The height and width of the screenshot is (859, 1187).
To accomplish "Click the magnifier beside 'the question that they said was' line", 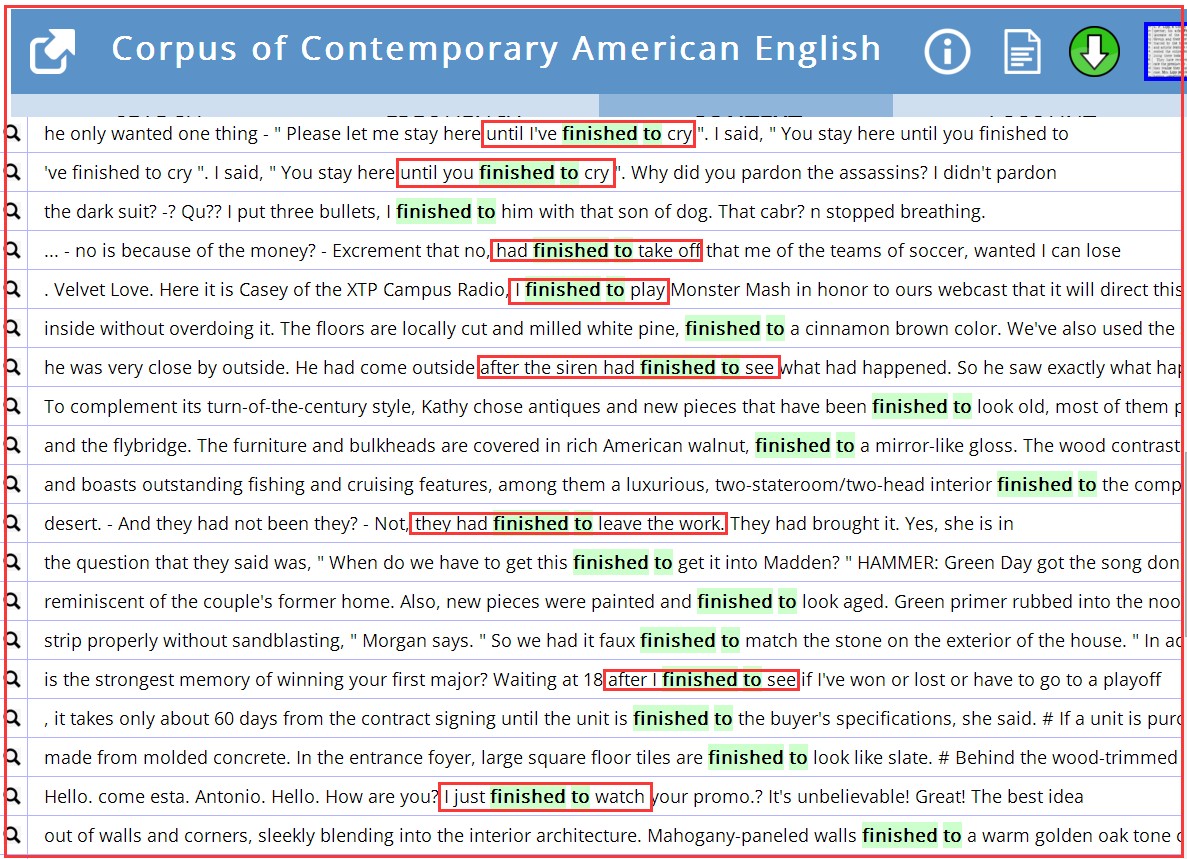I will [x=12, y=562].
